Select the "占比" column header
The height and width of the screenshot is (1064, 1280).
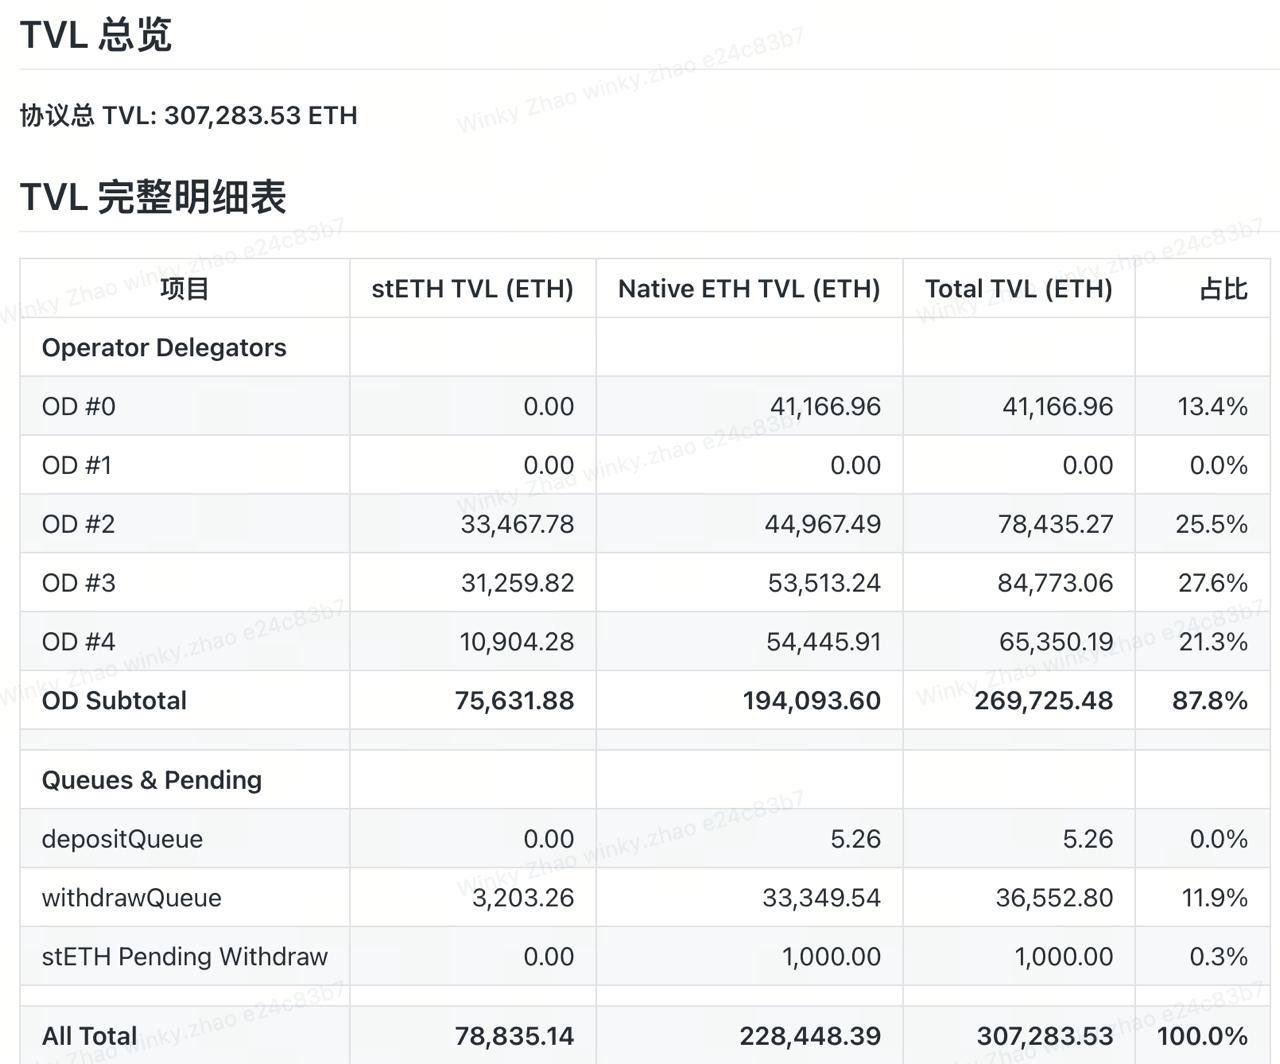[x=1223, y=289]
